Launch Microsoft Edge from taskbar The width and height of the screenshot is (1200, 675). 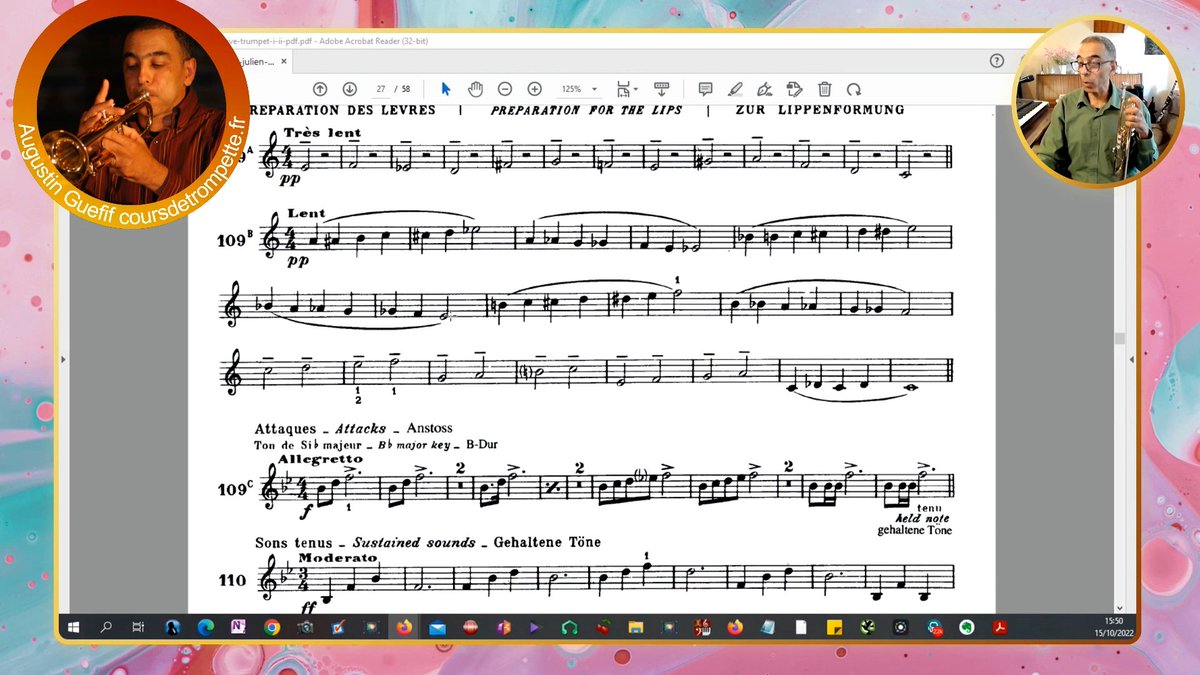click(205, 627)
